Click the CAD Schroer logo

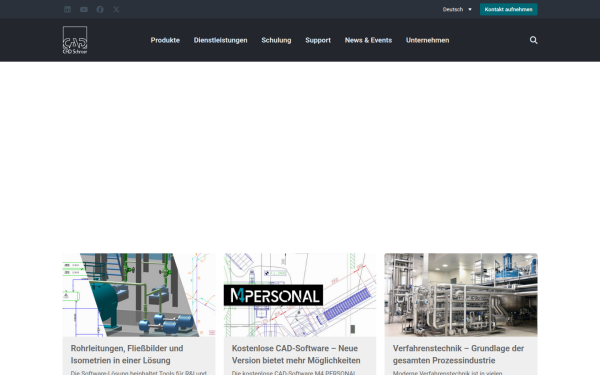[75, 40]
